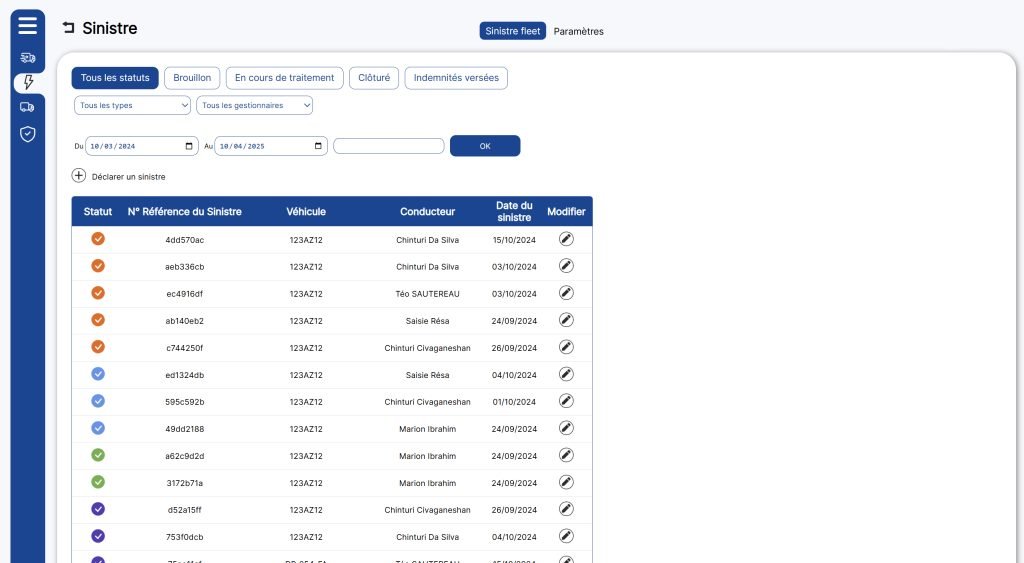Image resolution: width=1024 pixels, height=563 pixels.
Task: Select reference 753f0dcb cell
Action: [x=185, y=538]
